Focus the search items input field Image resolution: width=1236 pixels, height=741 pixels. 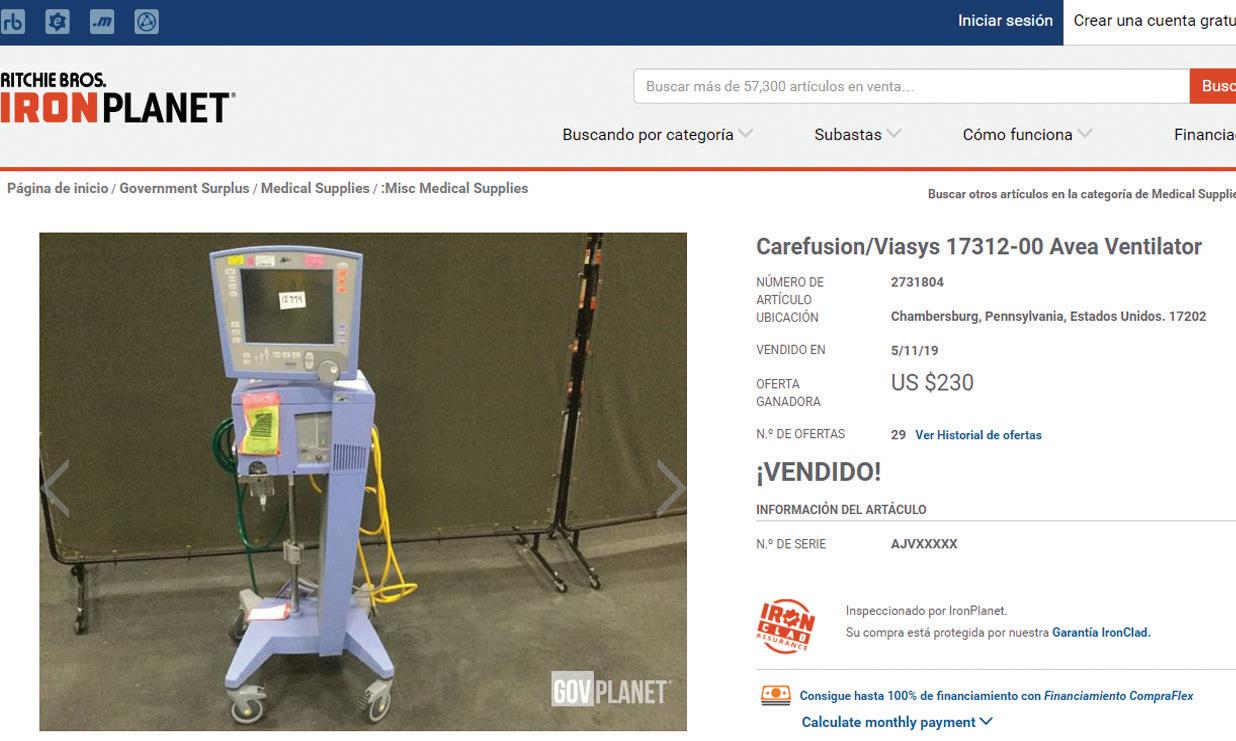click(x=911, y=86)
